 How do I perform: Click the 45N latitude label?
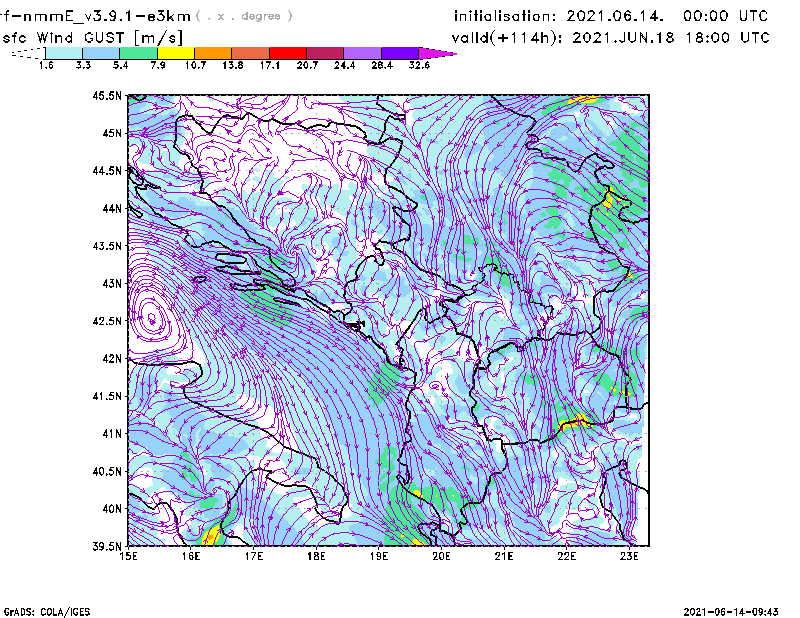point(112,133)
